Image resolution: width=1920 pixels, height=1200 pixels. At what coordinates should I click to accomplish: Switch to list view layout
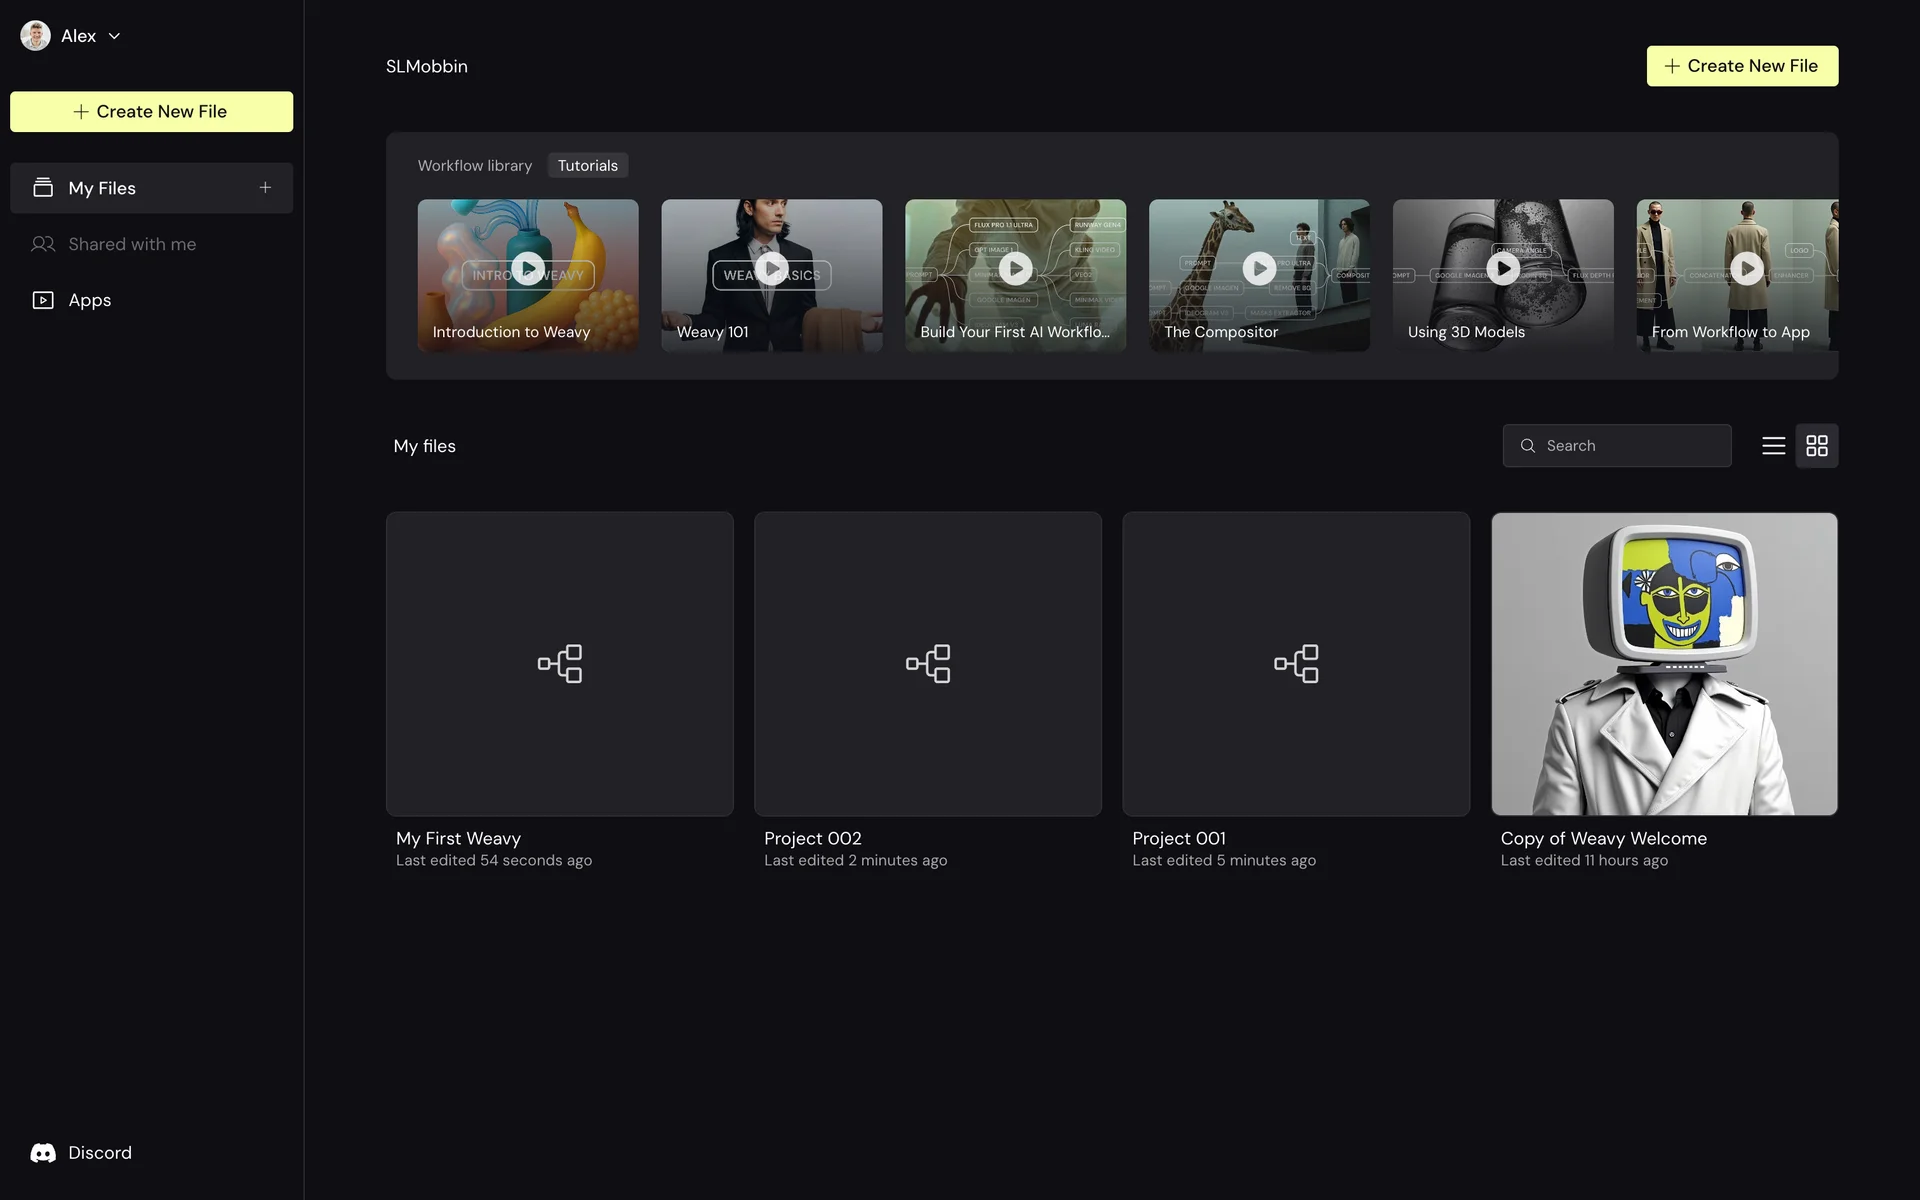click(1773, 446)
